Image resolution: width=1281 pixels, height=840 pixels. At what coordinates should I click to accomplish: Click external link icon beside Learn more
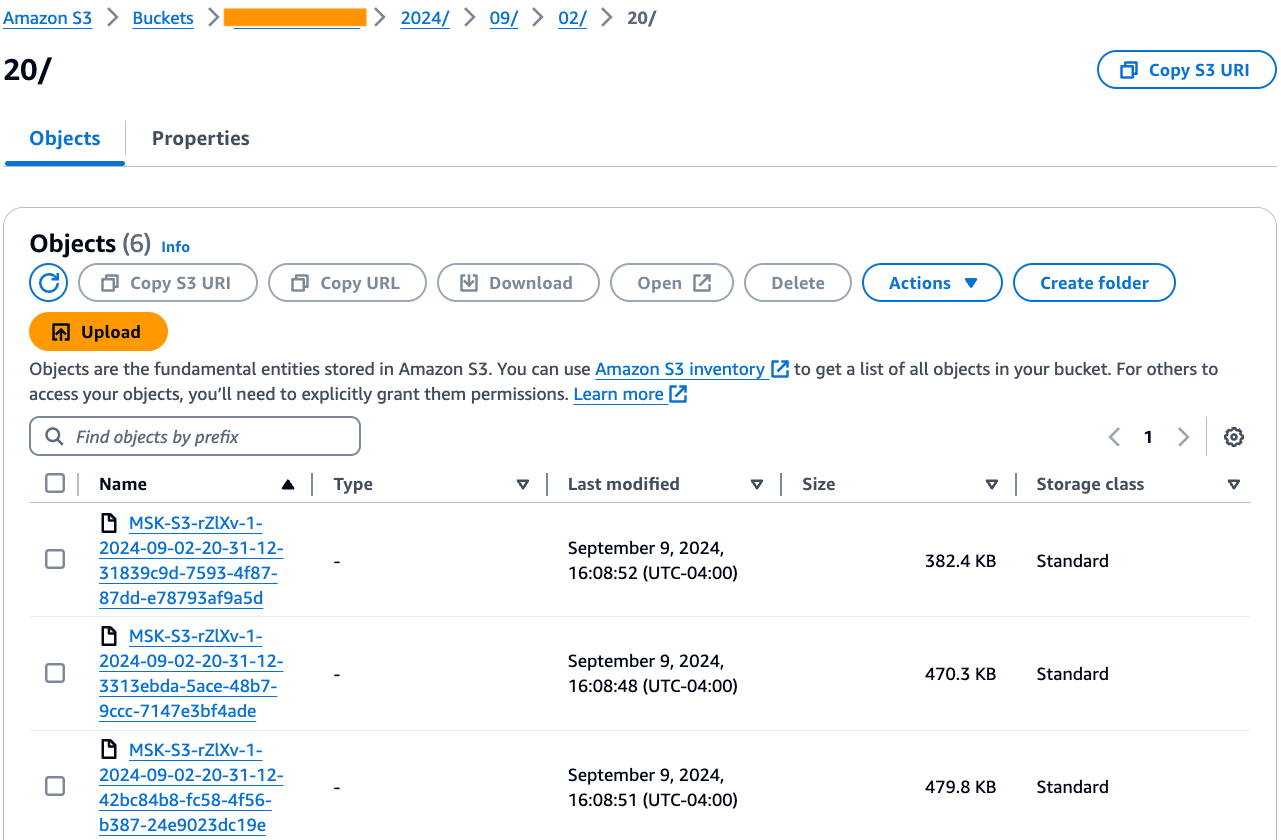(678, 394)
